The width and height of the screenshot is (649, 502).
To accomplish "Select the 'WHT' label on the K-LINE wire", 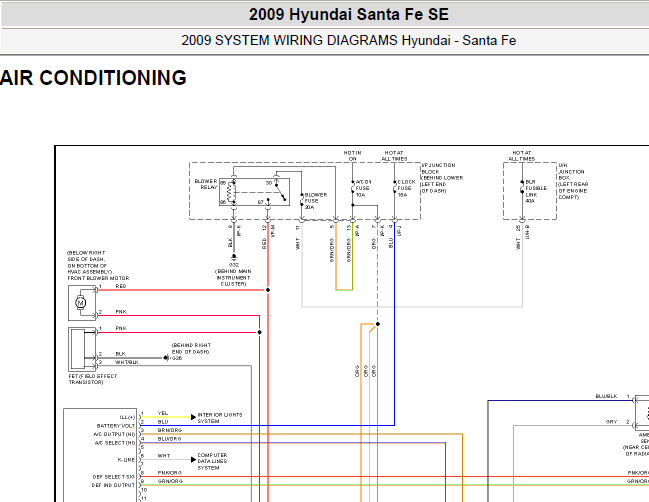I will (164, 456).
